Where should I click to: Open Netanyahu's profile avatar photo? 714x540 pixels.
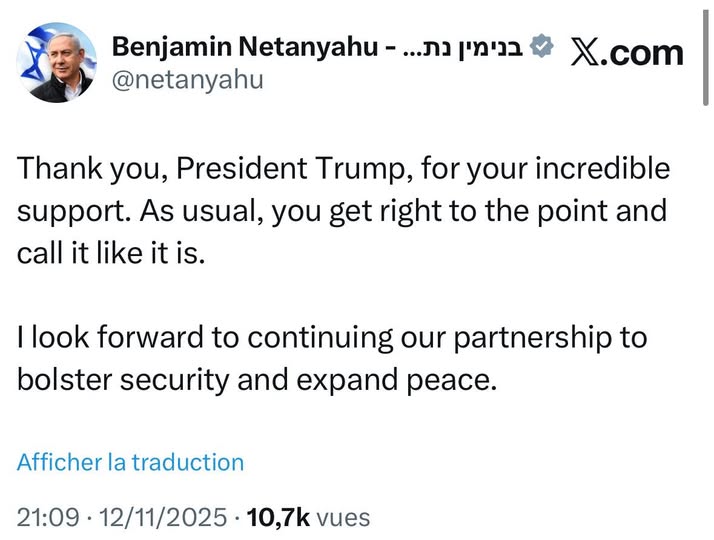56,63
